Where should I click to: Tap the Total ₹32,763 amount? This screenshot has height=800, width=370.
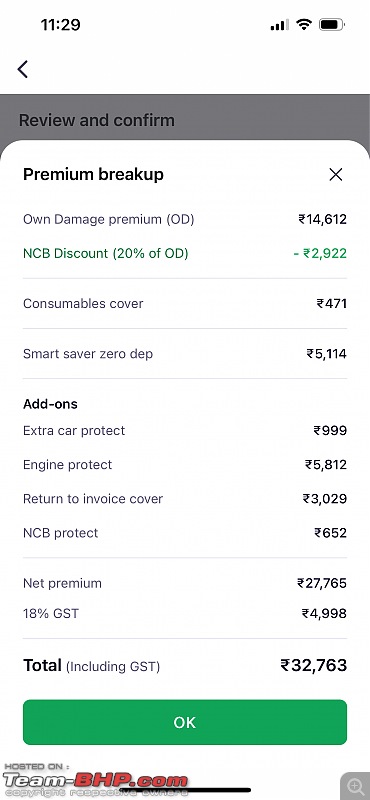click(313, 665)
